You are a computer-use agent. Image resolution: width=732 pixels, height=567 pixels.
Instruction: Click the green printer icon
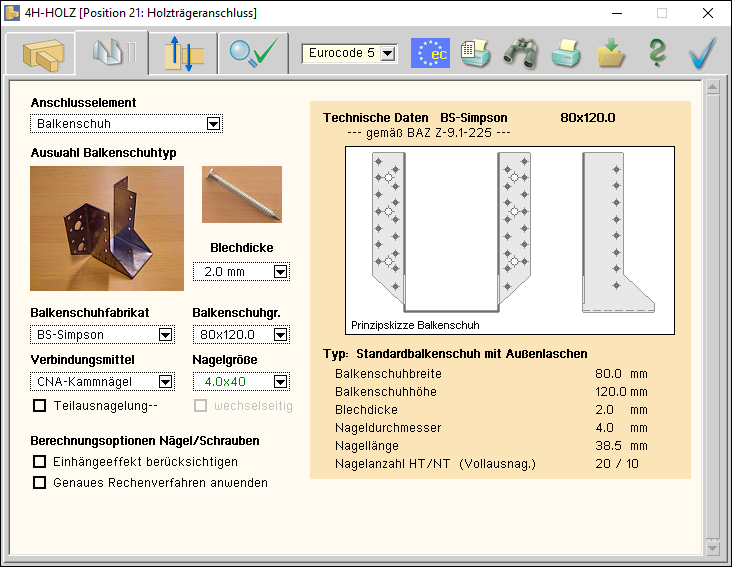coord(566,53)
